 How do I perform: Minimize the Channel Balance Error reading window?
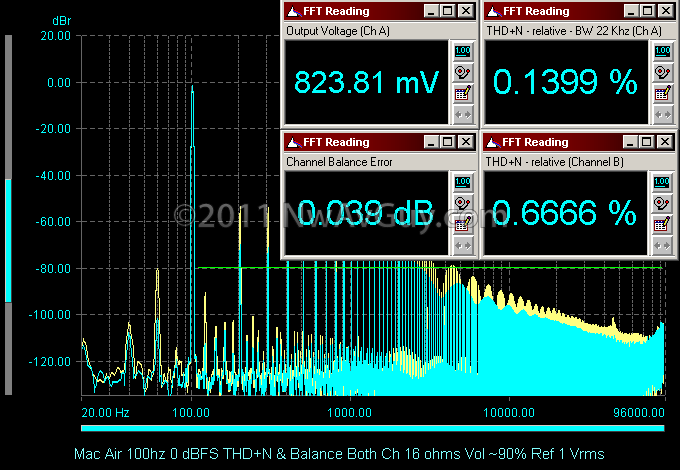tap(430, 142)
